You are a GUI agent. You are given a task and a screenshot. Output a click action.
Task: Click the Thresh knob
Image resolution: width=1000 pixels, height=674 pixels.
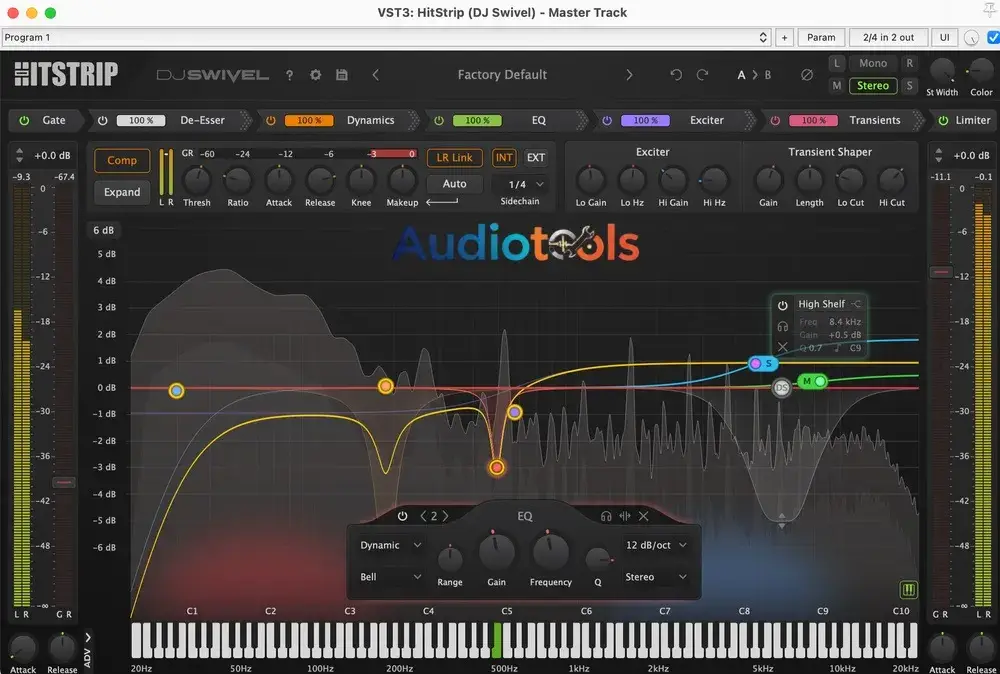(197, 181)
